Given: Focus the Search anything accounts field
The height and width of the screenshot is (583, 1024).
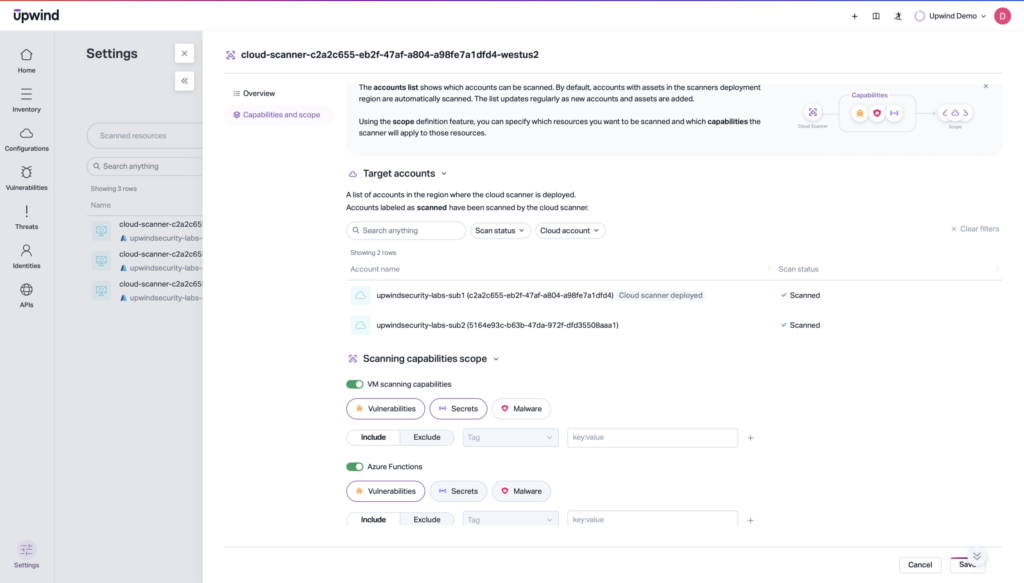Looking at the screenshot, I should 410,231.
